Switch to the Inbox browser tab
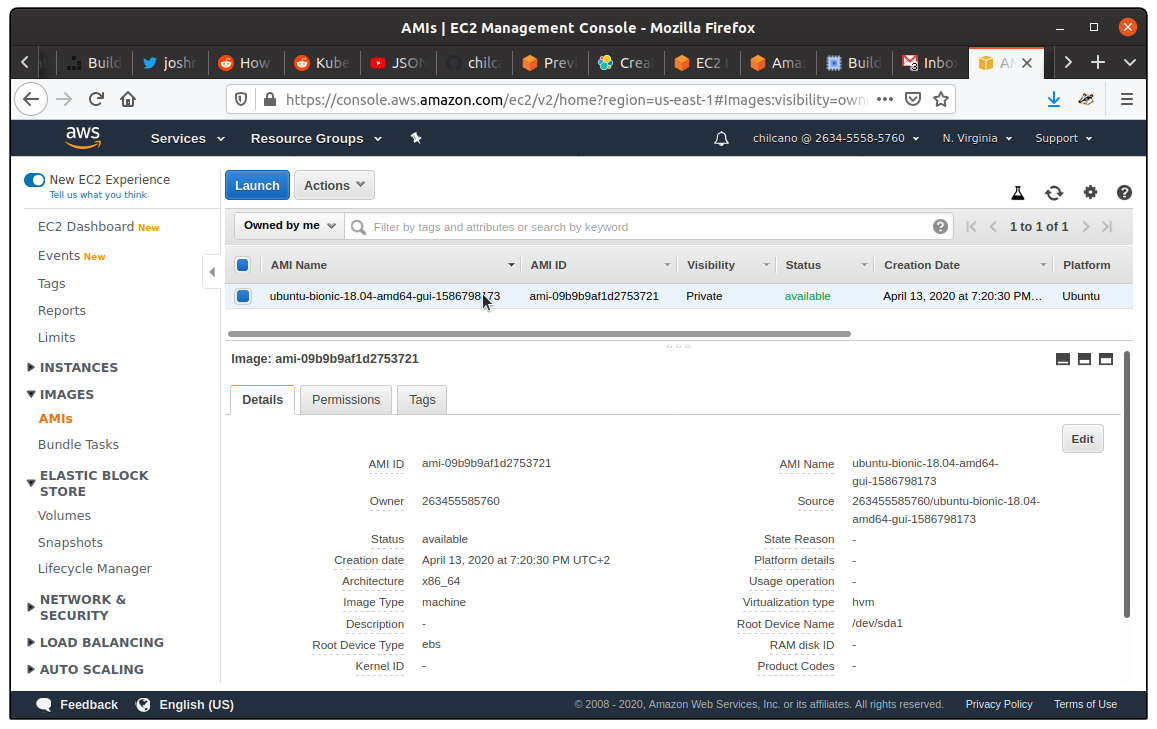This screenshot has width=1157, height=729. [930, 63]
